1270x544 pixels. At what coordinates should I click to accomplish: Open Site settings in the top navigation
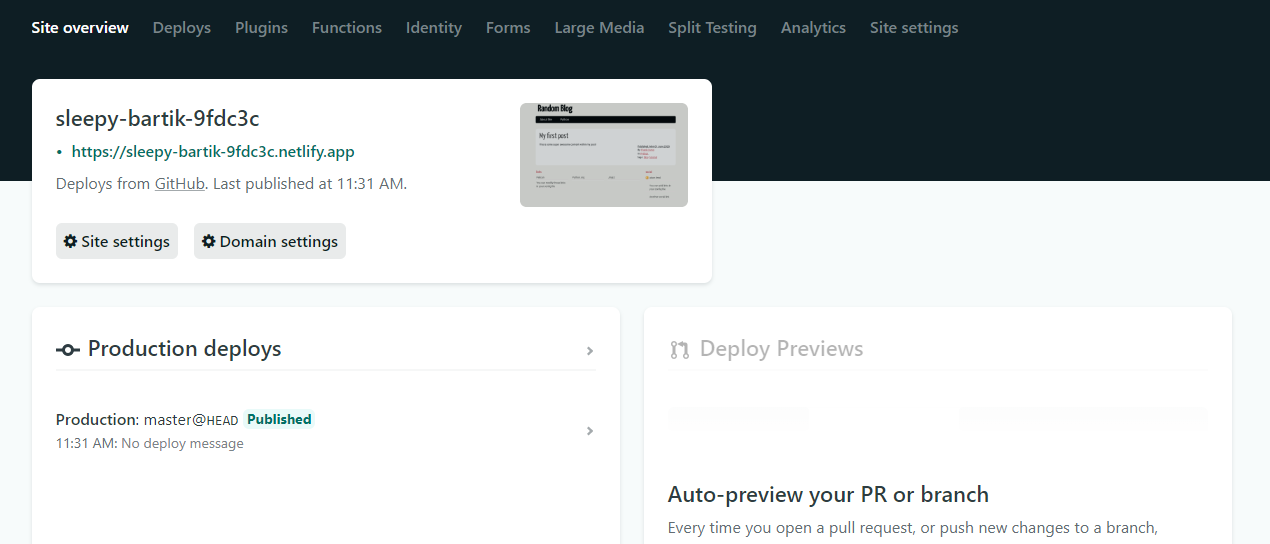[914, 28]
